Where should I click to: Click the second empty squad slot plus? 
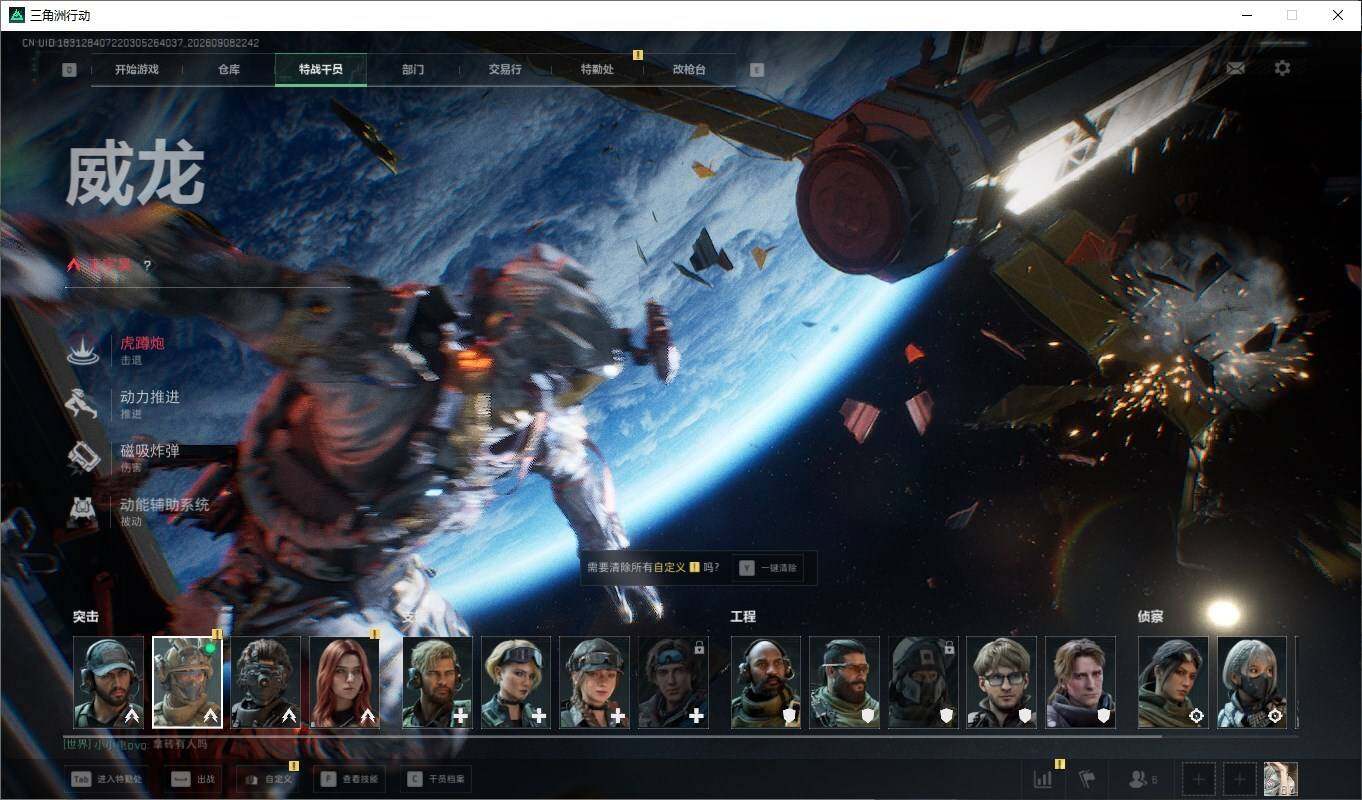pyautogui.click(x=1240, y=779)
